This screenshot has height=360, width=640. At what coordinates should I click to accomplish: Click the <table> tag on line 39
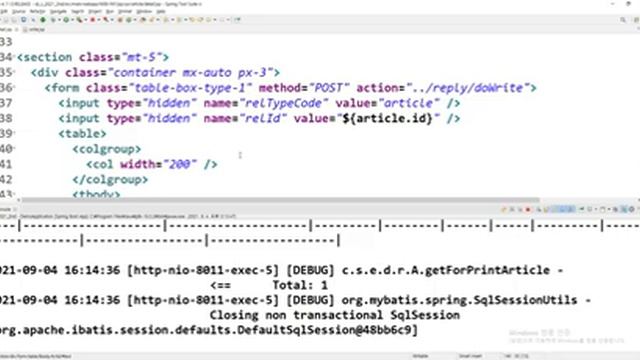click(82, 133)
